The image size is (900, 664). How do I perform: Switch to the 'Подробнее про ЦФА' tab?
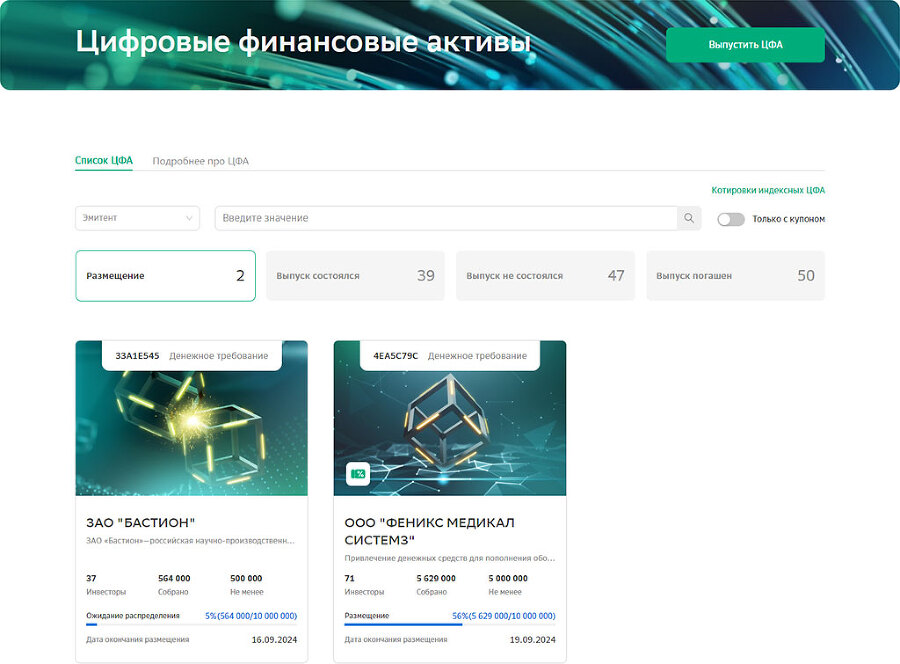coord(199,160)
